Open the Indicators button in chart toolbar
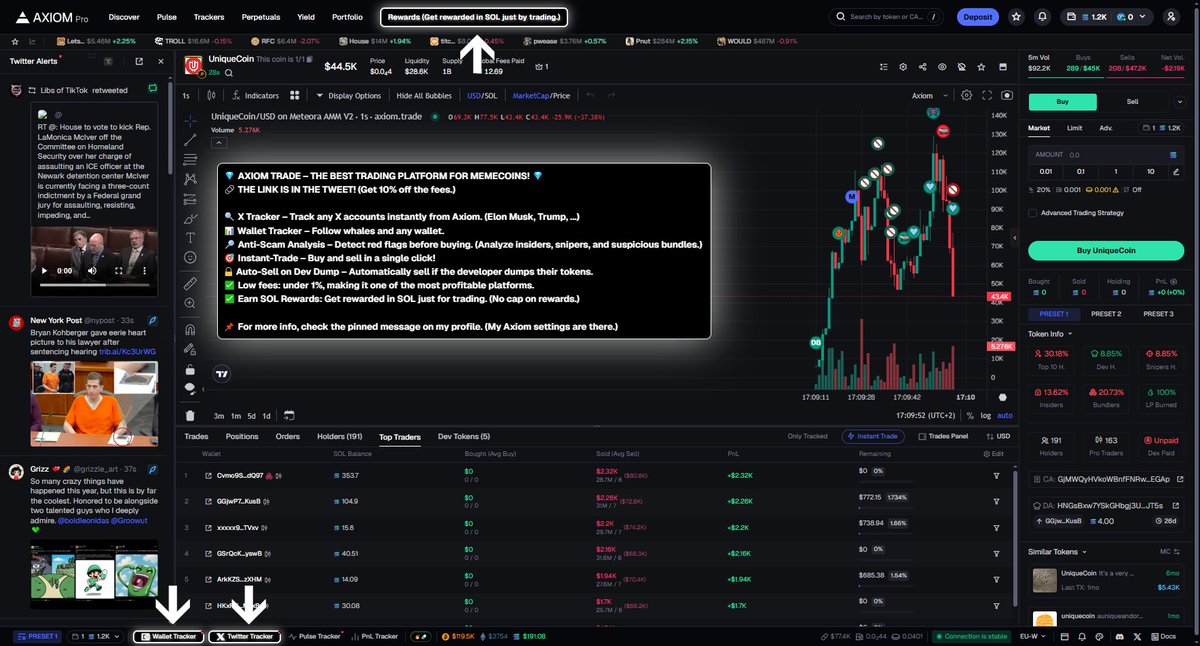 click(254, 95)
